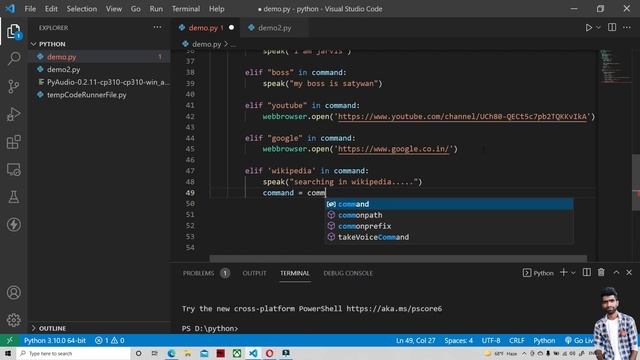Click the editor horizontal scrollbar
The width and height of the screenshot is (640, 360).
point(398,259)
